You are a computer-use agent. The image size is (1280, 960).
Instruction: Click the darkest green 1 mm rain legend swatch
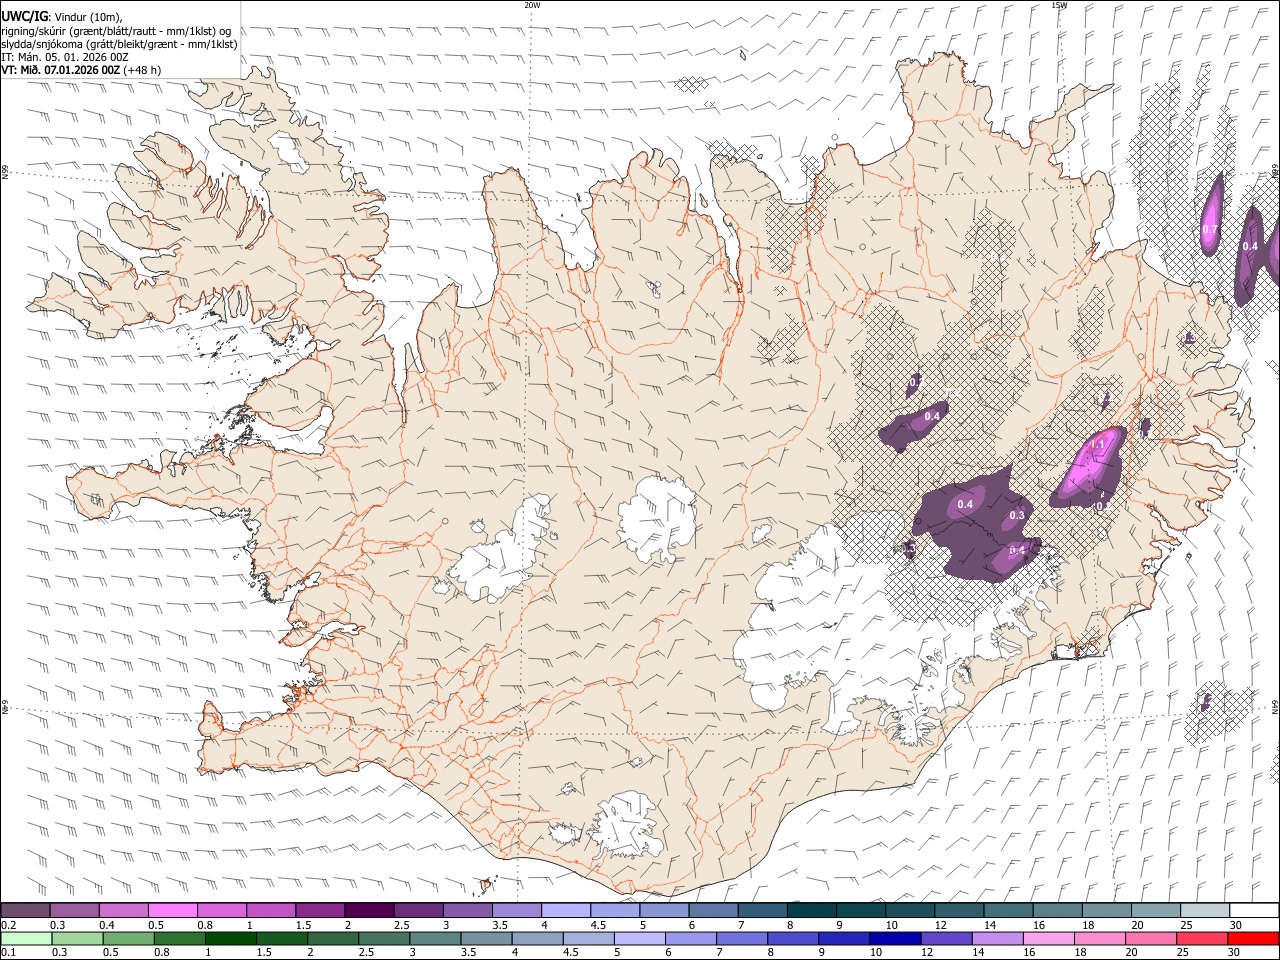click(231, 938)
